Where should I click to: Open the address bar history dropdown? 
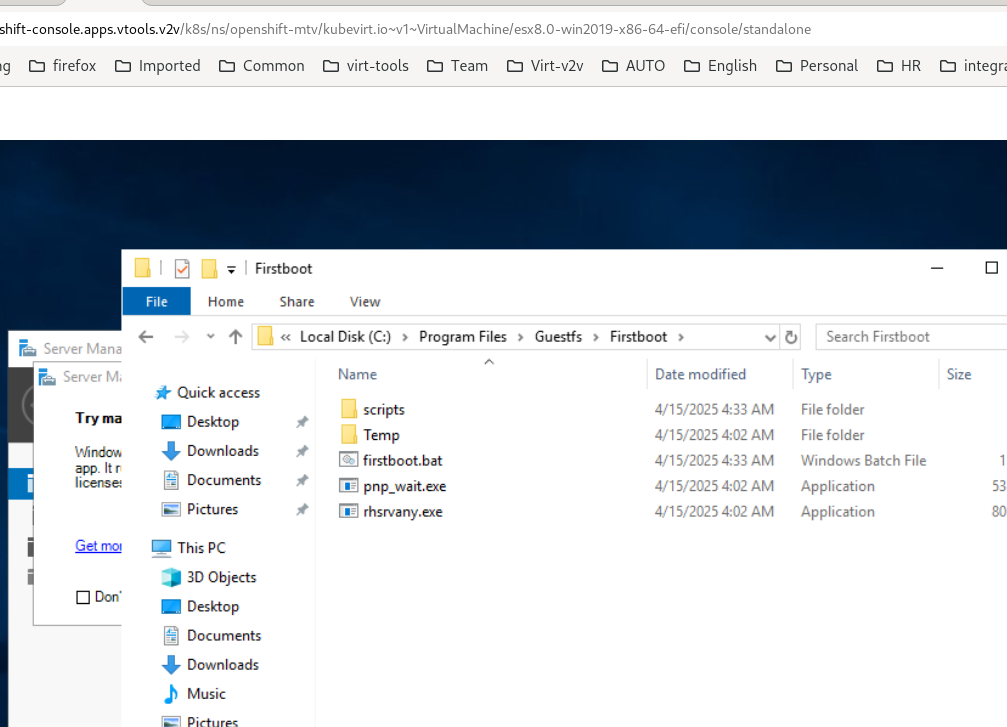[770, 337]
